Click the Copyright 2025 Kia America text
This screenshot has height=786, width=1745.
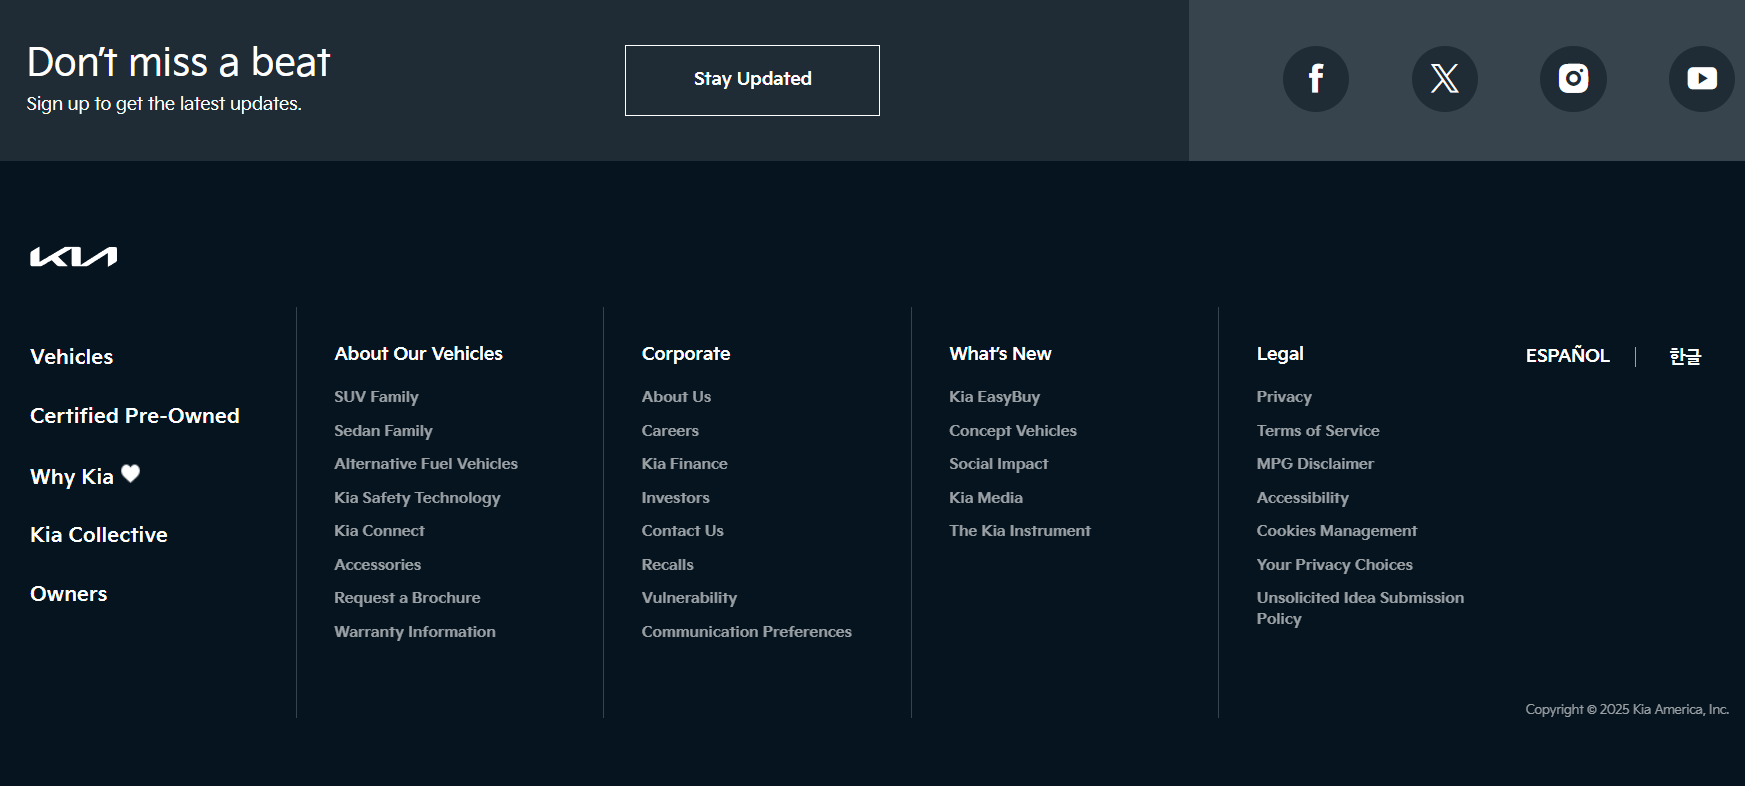coord(1627,710)
